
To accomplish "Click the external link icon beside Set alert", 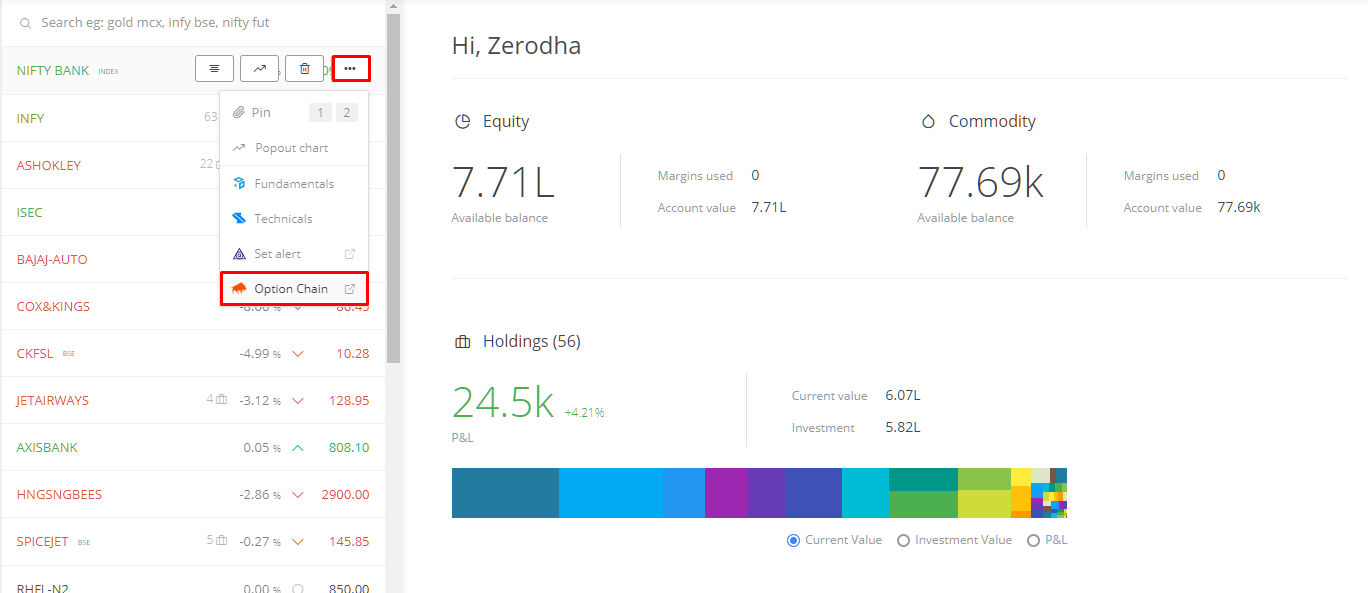I will [x=350, y=254].
